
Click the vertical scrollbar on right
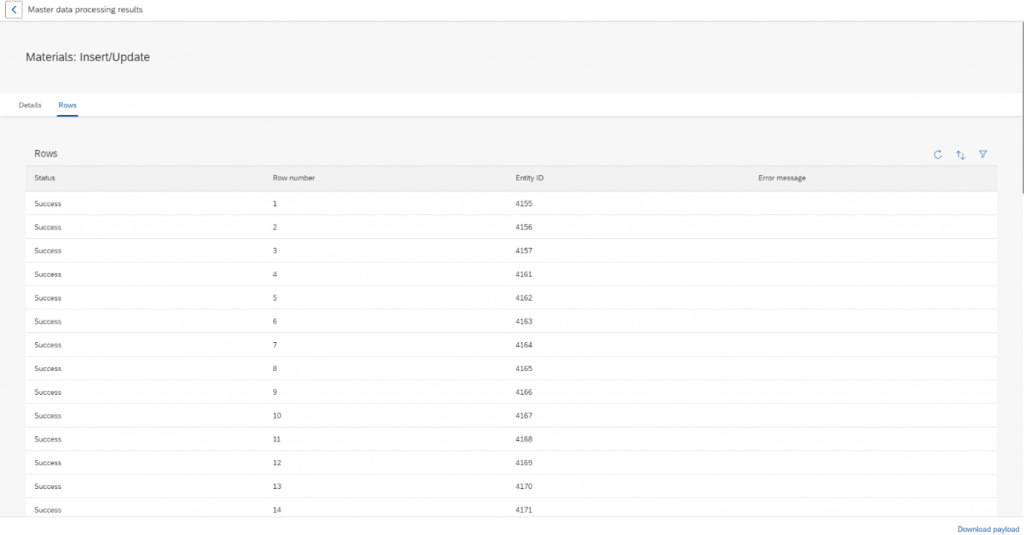click(1021, 108)
